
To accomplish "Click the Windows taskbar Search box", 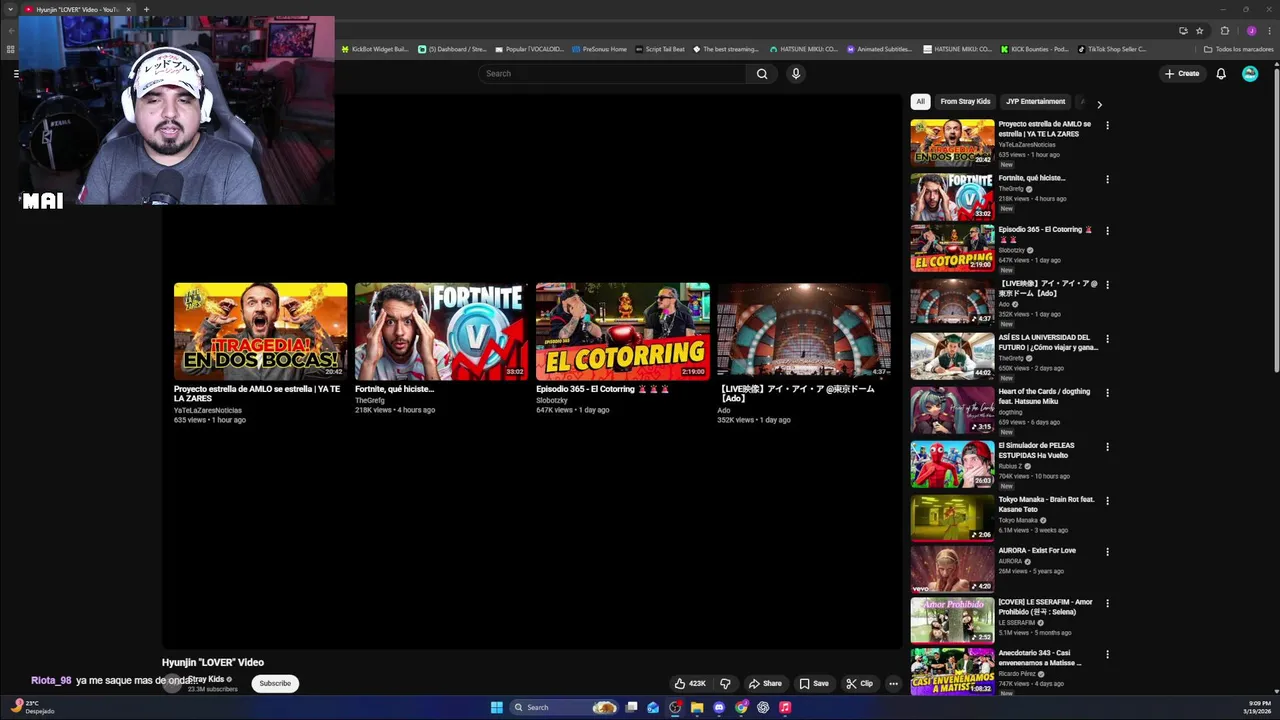I will tap(563, 707).
